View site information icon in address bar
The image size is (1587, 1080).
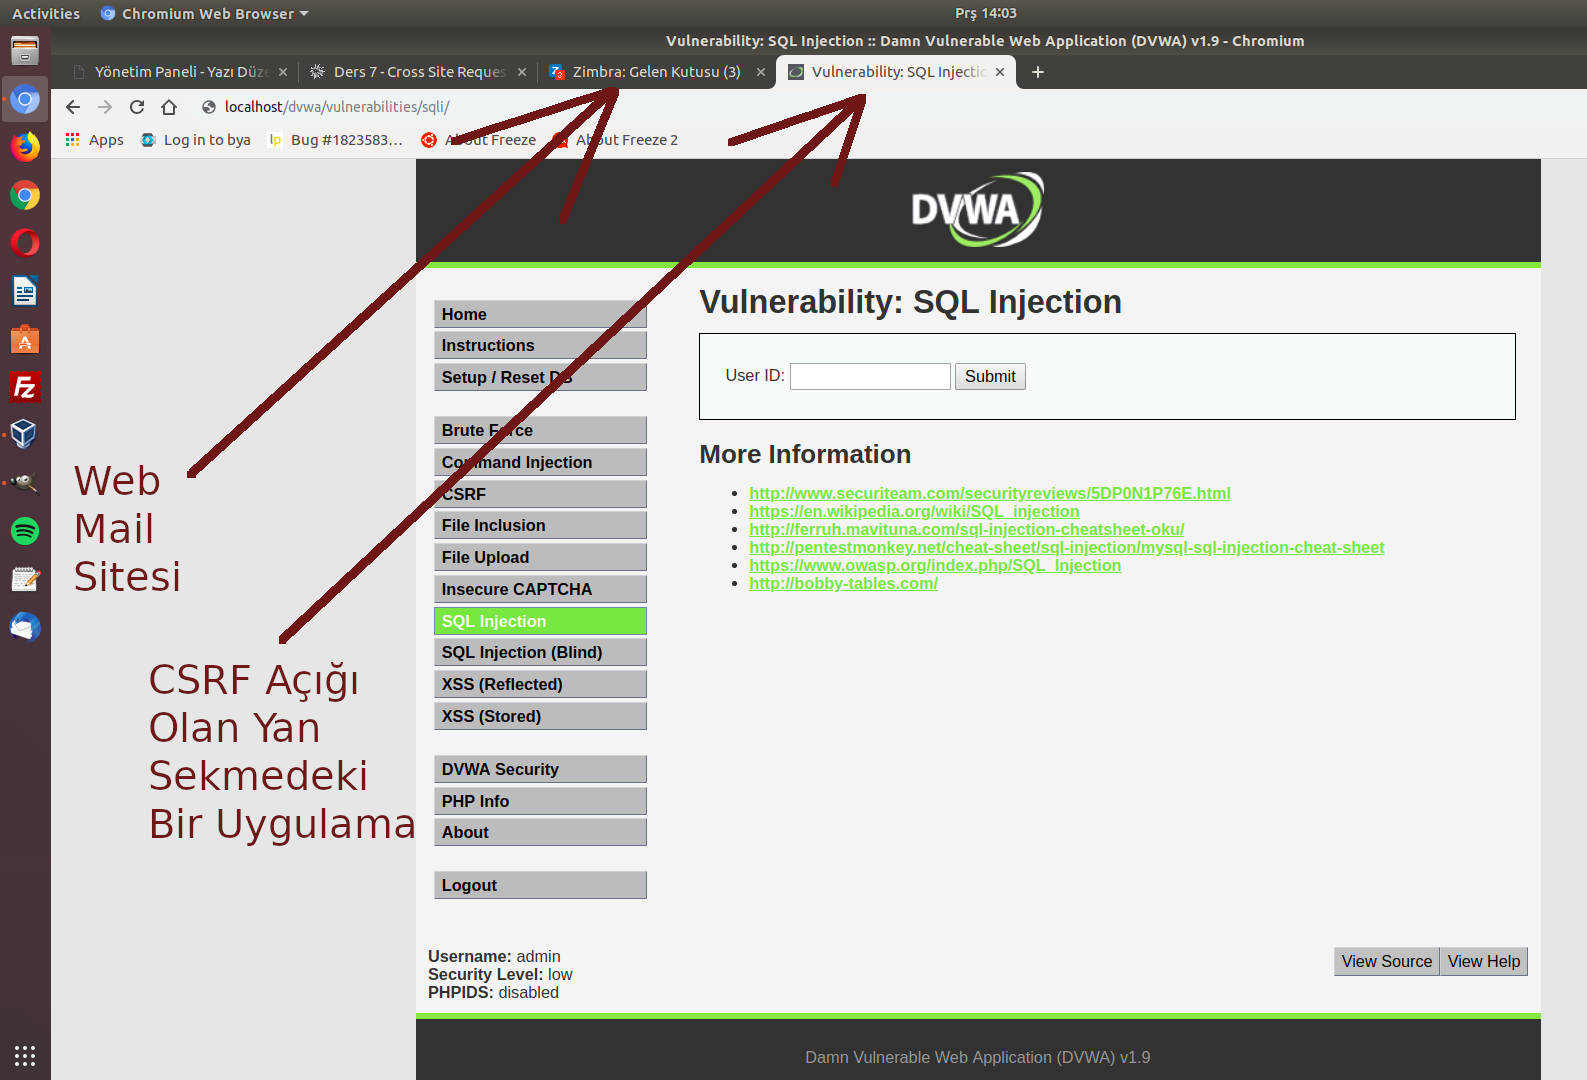click(209, 107)
